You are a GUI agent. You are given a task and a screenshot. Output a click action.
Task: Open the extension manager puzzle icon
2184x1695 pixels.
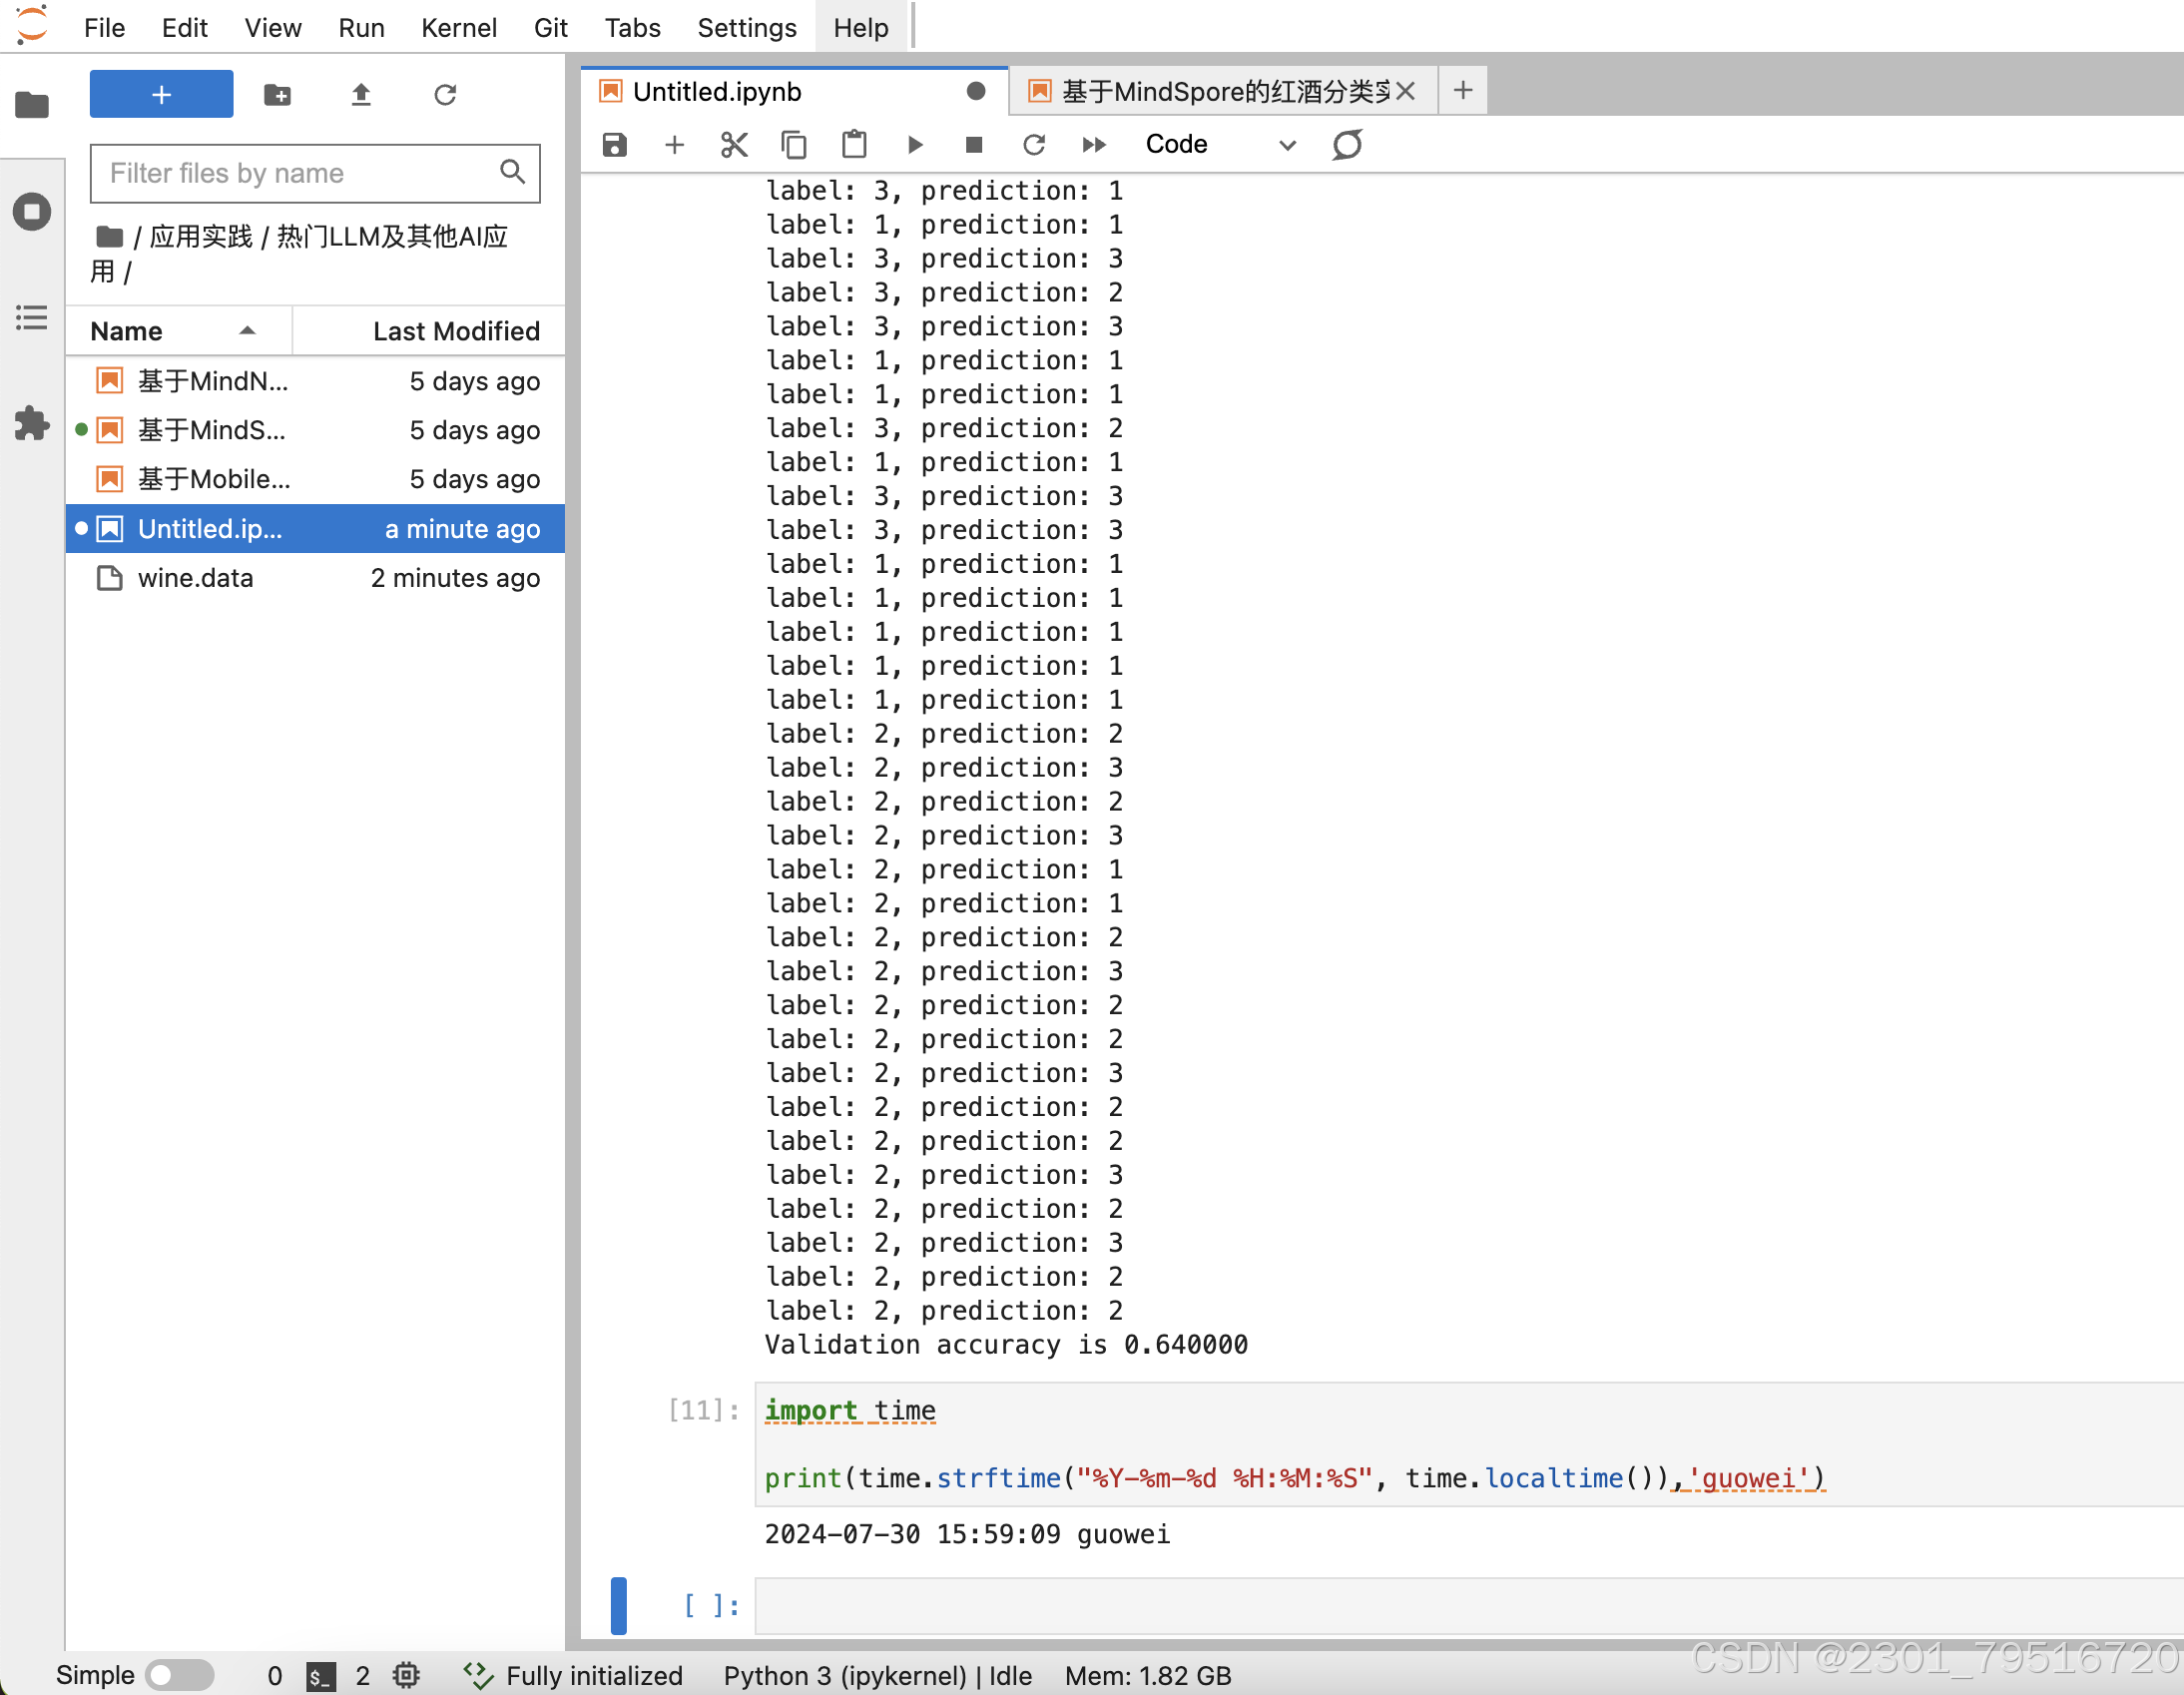click(x=32, y=423)
